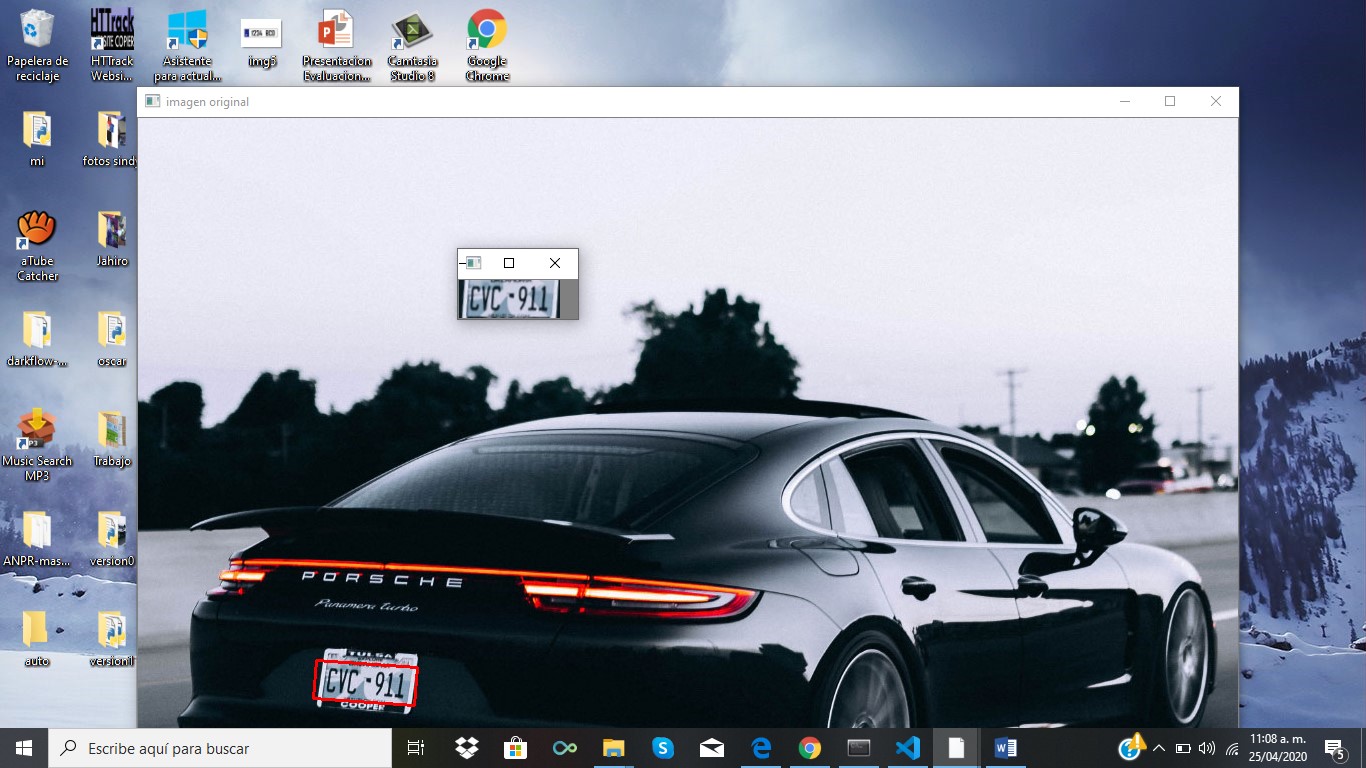This screenshot has width=1366, height=768.
Task: Close the 'imagen original' window
Action: pos(1216,101)
